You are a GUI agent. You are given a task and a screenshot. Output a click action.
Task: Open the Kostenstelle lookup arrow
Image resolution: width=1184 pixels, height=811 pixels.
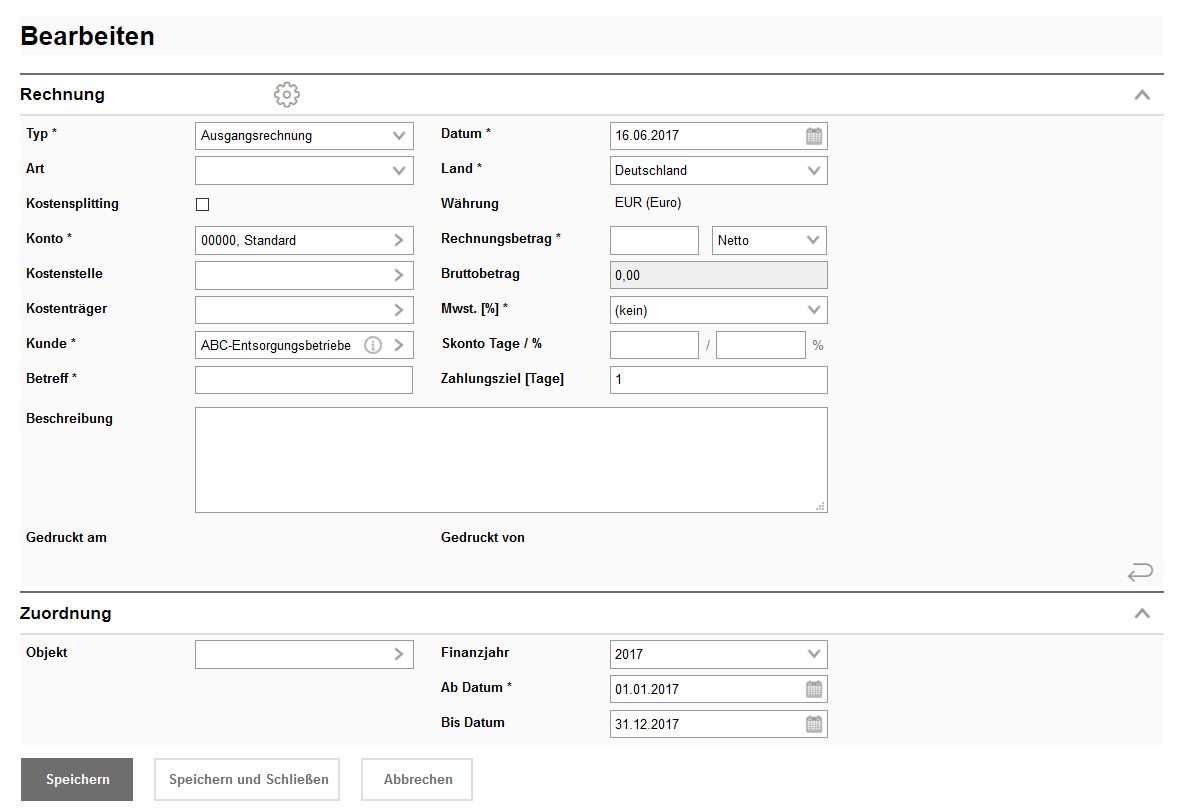tap(398, 275)
